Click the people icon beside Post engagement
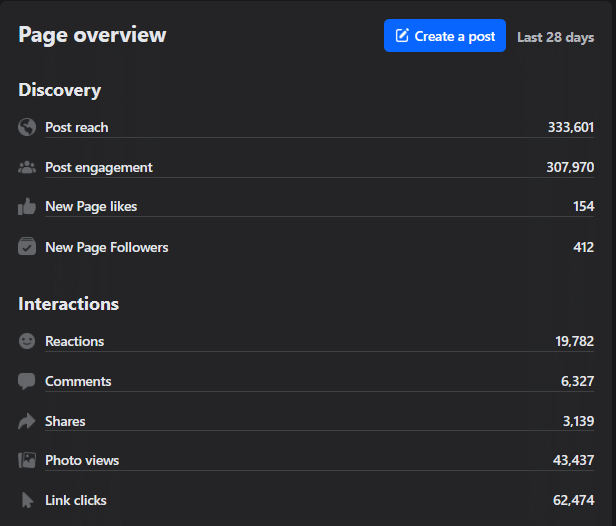Screen dimensions: 616x526 click(27, 167)
